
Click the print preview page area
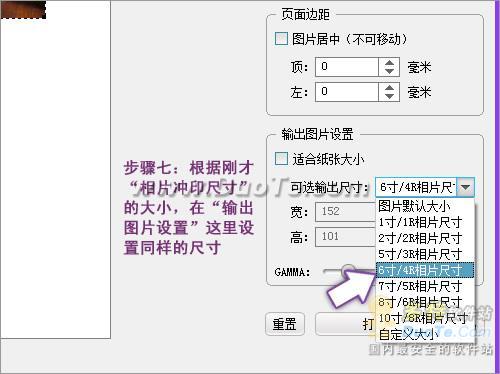pyautogui.click(x=55, y=169)
